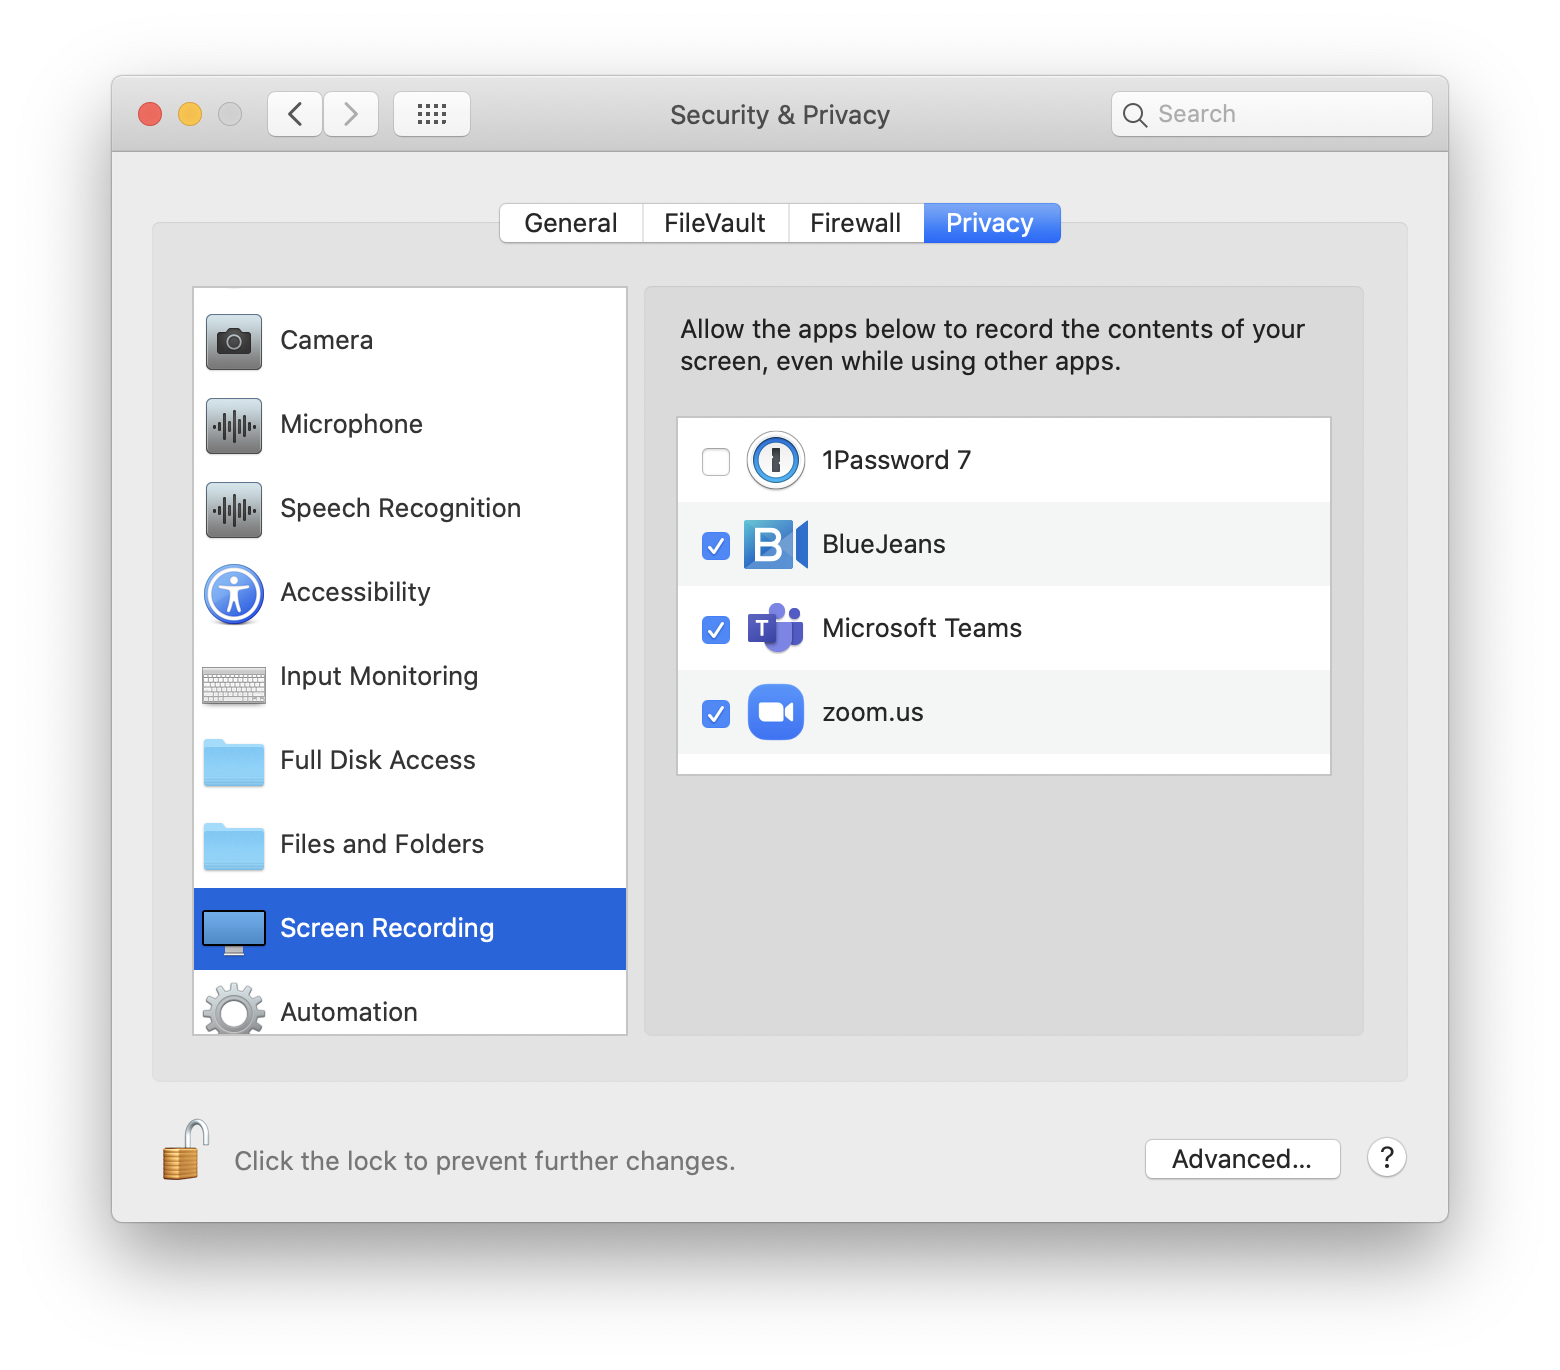
Task: Click the back navigation arrow
Action: [x=294, y=114]
